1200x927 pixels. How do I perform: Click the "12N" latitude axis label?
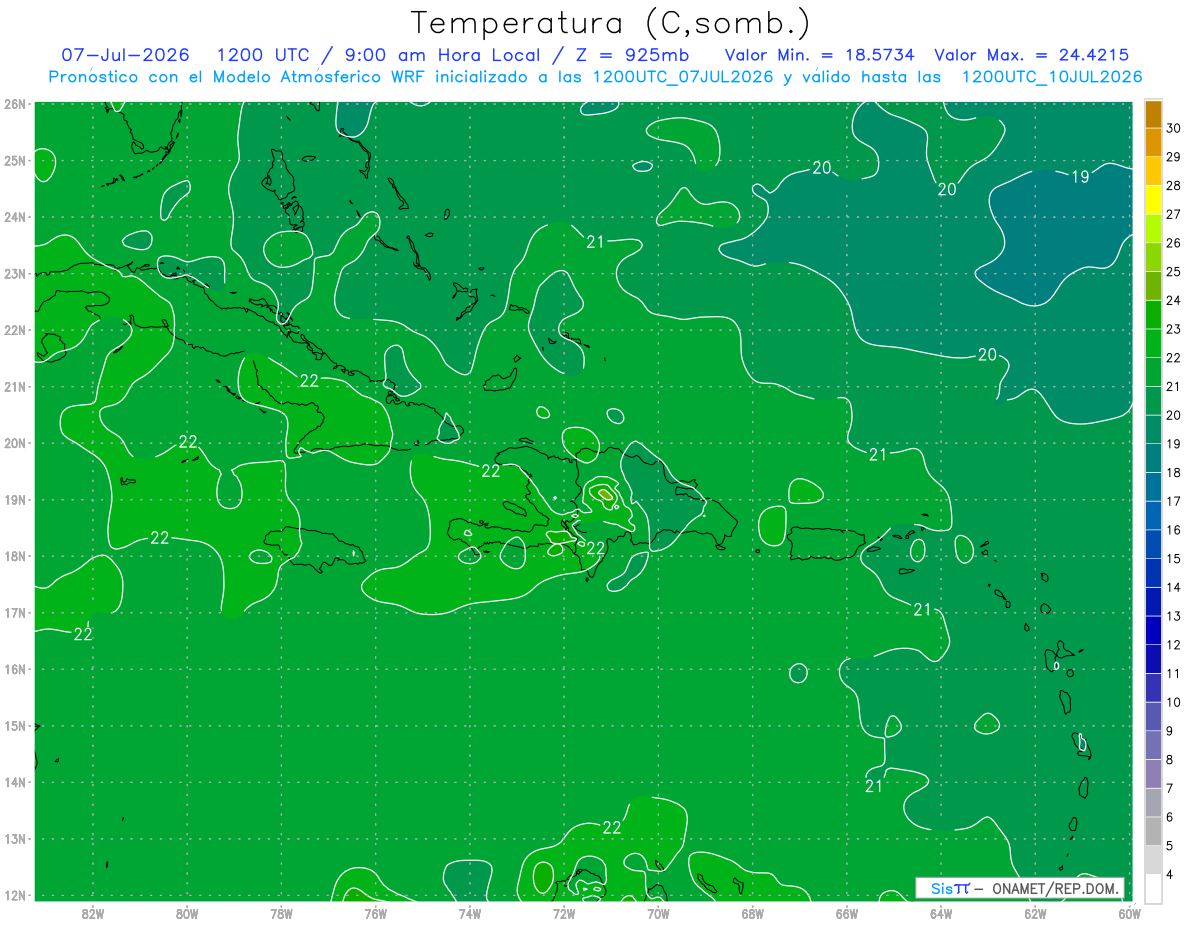(14, 895)
